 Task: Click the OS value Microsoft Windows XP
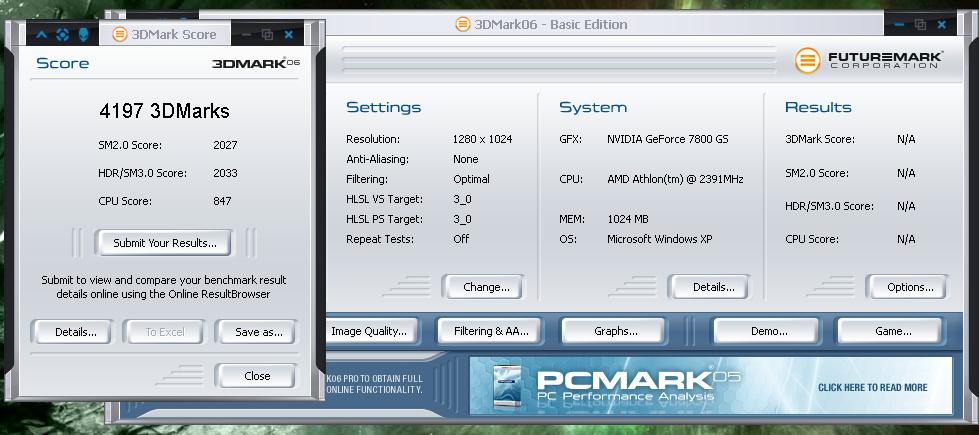(x=659, y=239)
